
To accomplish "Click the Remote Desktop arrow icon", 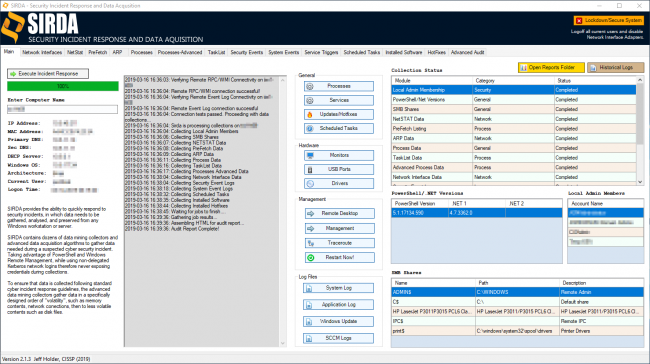I will point(310,214).
